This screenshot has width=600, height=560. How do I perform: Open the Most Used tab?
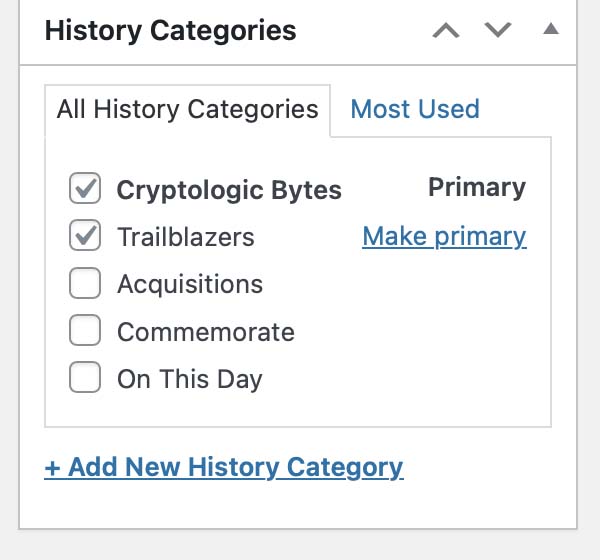[415, 109]
